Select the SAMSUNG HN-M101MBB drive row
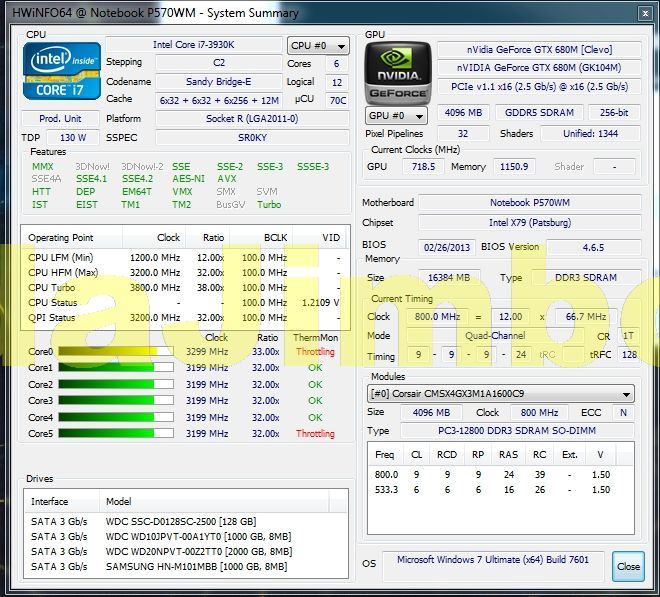Screen dimensions: 660x597 point(186,567)
